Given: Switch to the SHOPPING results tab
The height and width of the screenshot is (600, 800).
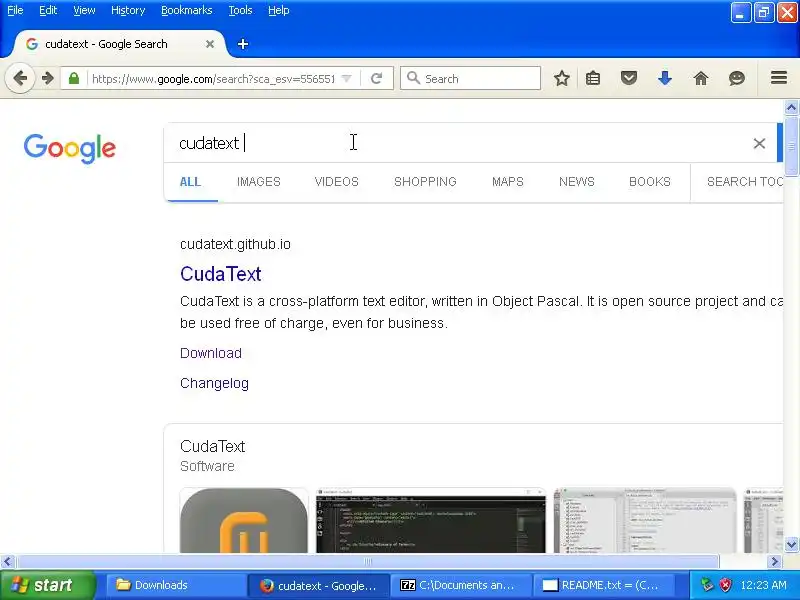Looking at the screenshot, I should click(425, 182).
